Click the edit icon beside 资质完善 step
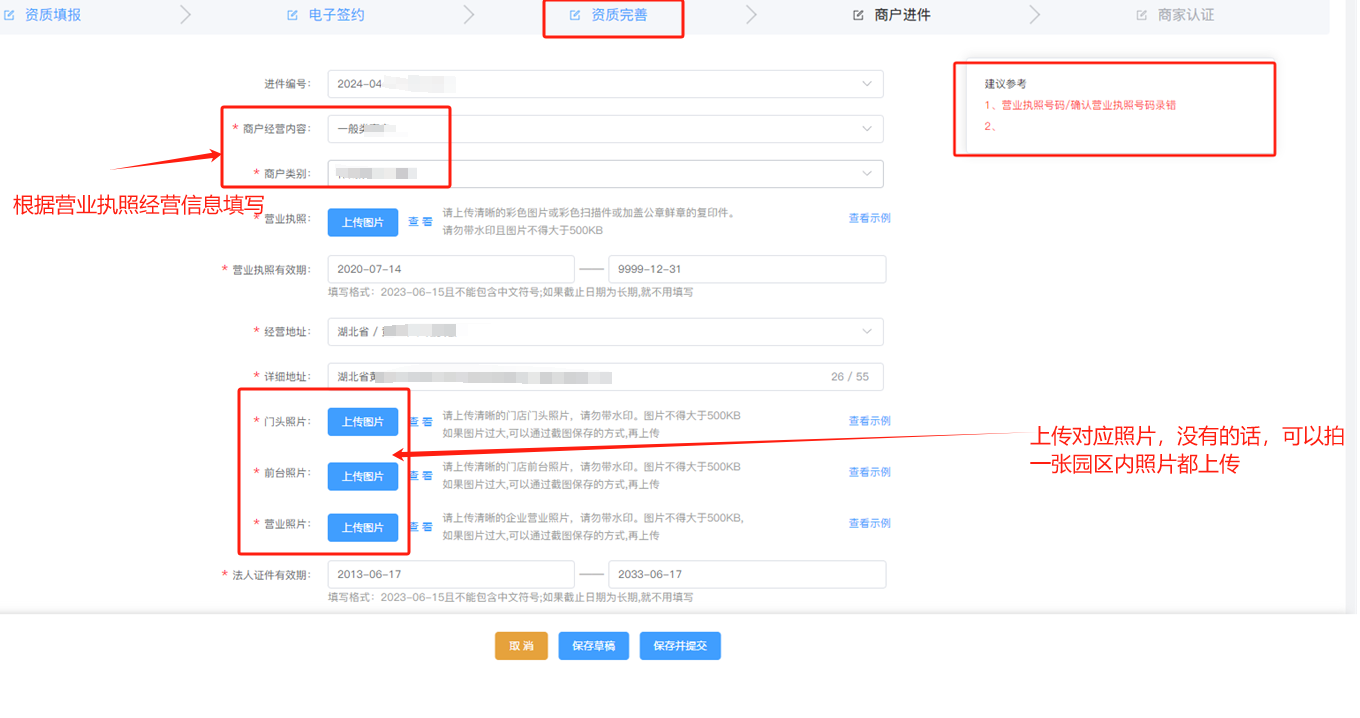The height and width of the screenshot is (718, 1360). coord(575,16)
